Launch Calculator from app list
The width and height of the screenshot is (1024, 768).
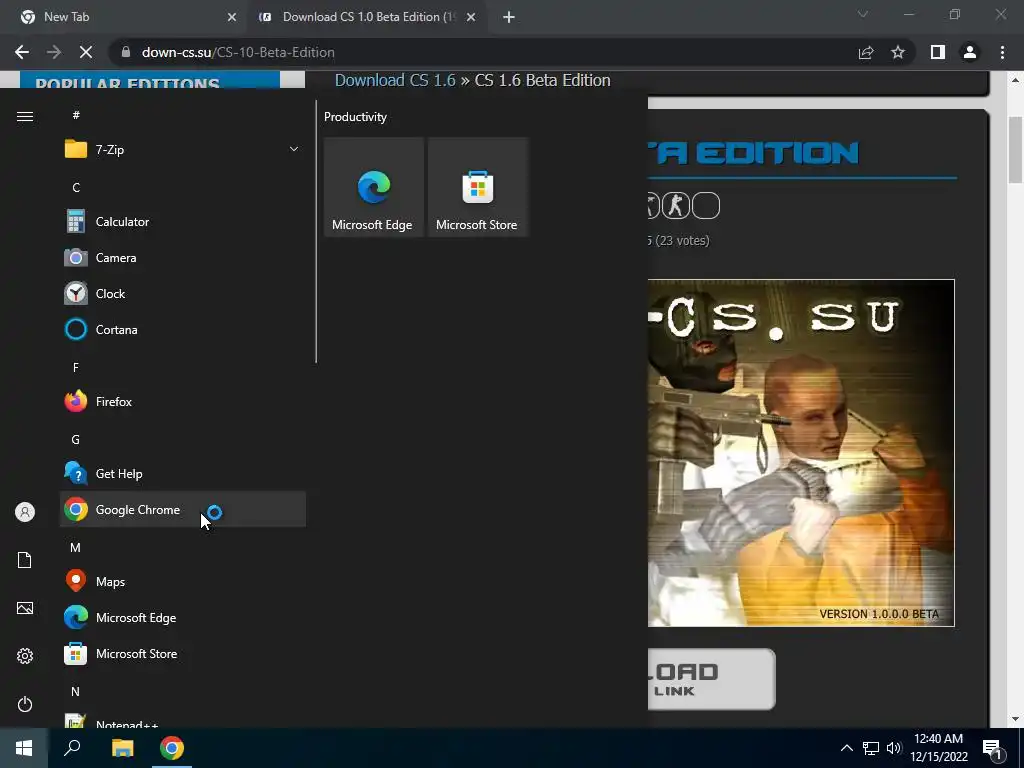coord(182,222)
